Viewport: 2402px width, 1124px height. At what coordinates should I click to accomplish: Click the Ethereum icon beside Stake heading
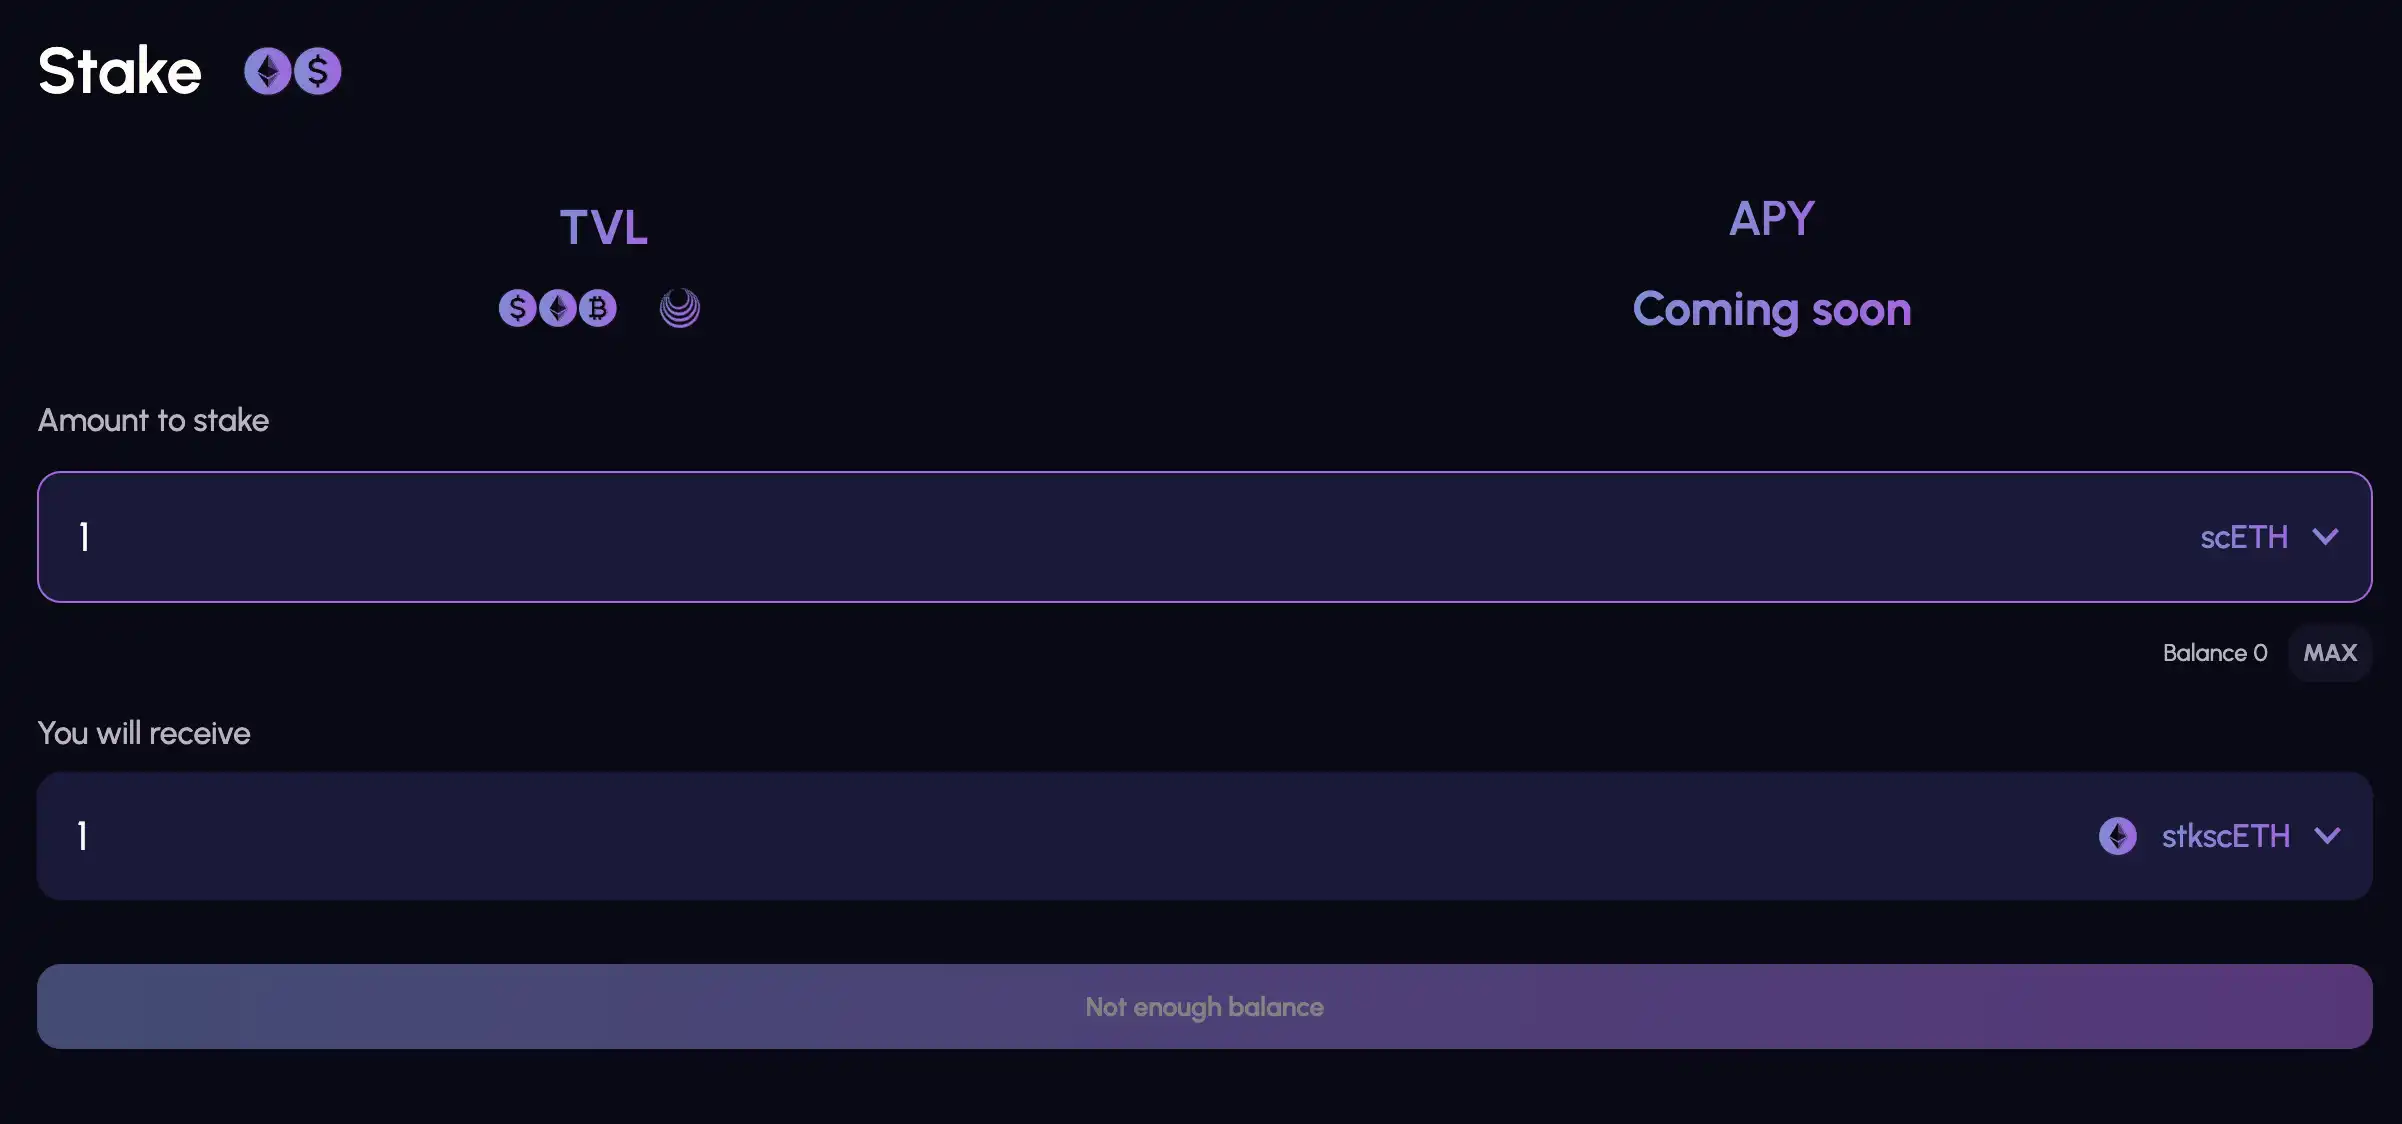pos(267,71)
